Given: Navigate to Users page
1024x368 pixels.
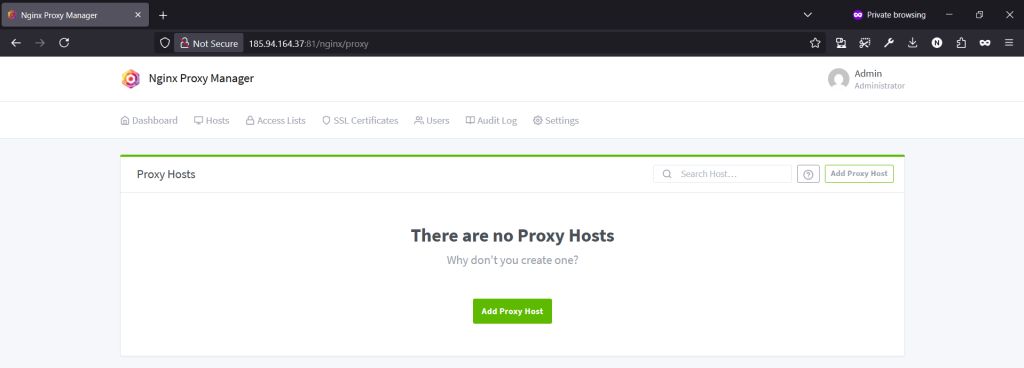Looking at the screenshot, I should pyautogui.click(x=432, y=121).
